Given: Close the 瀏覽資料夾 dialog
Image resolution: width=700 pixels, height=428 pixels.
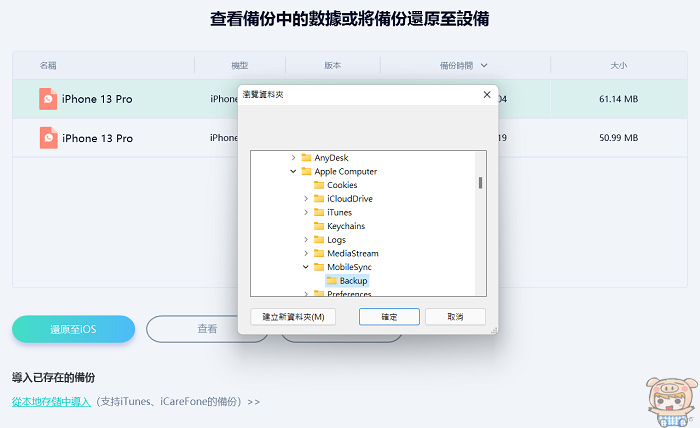Looking at the screenshot, I should pyautogui.click(x=487, y=95).
